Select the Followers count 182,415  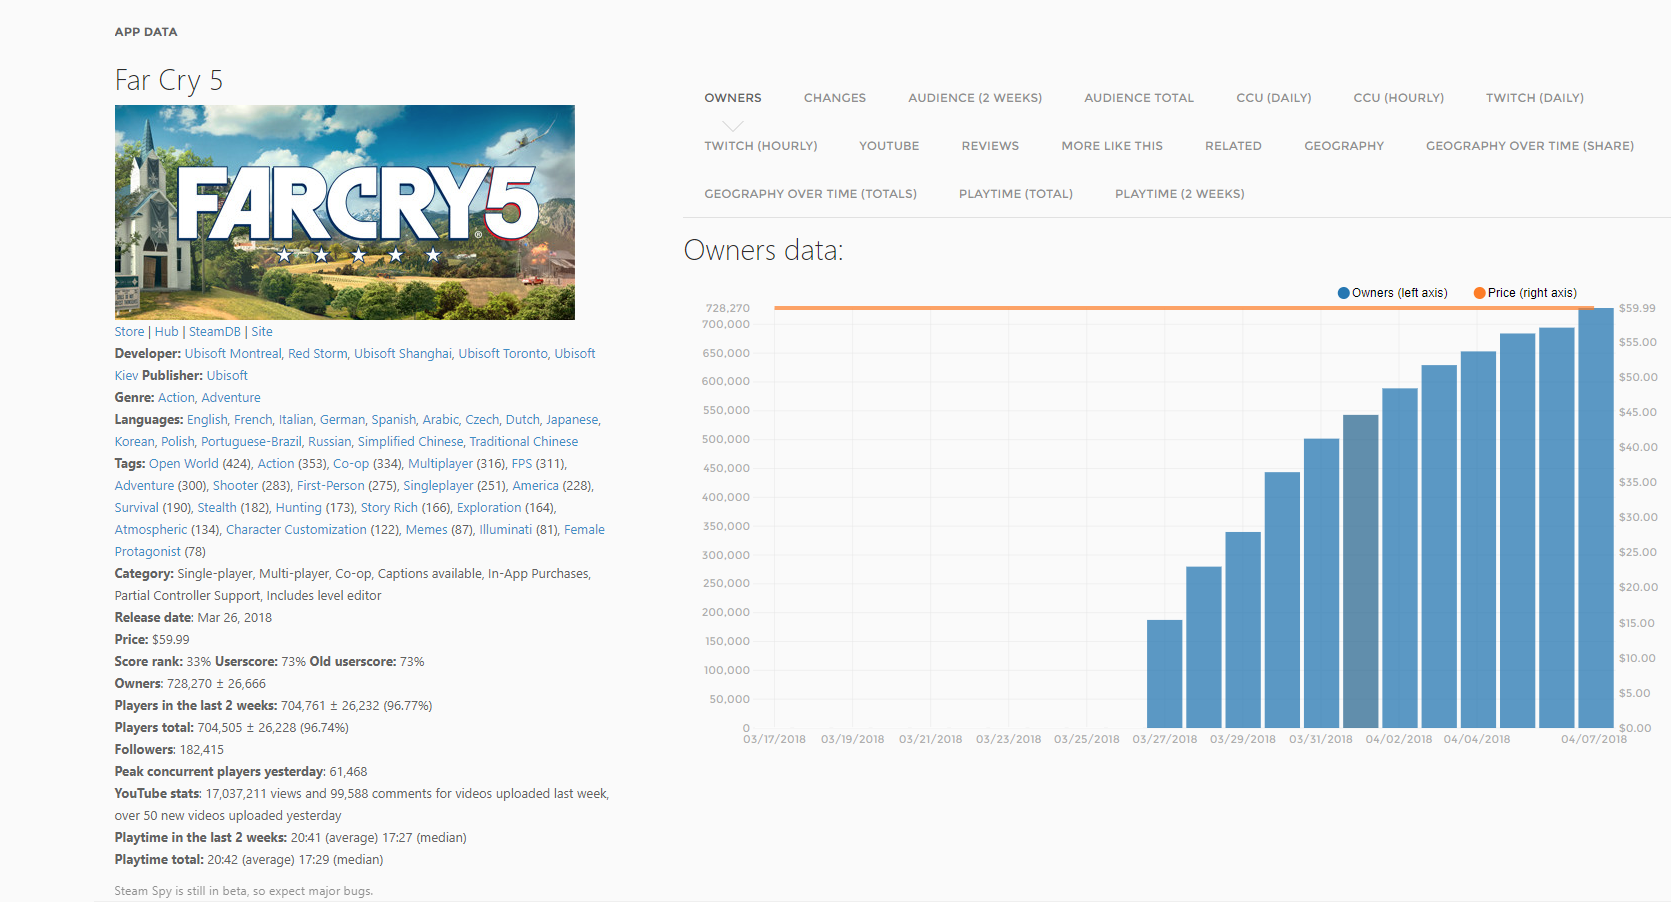click(x=202, y=750)
